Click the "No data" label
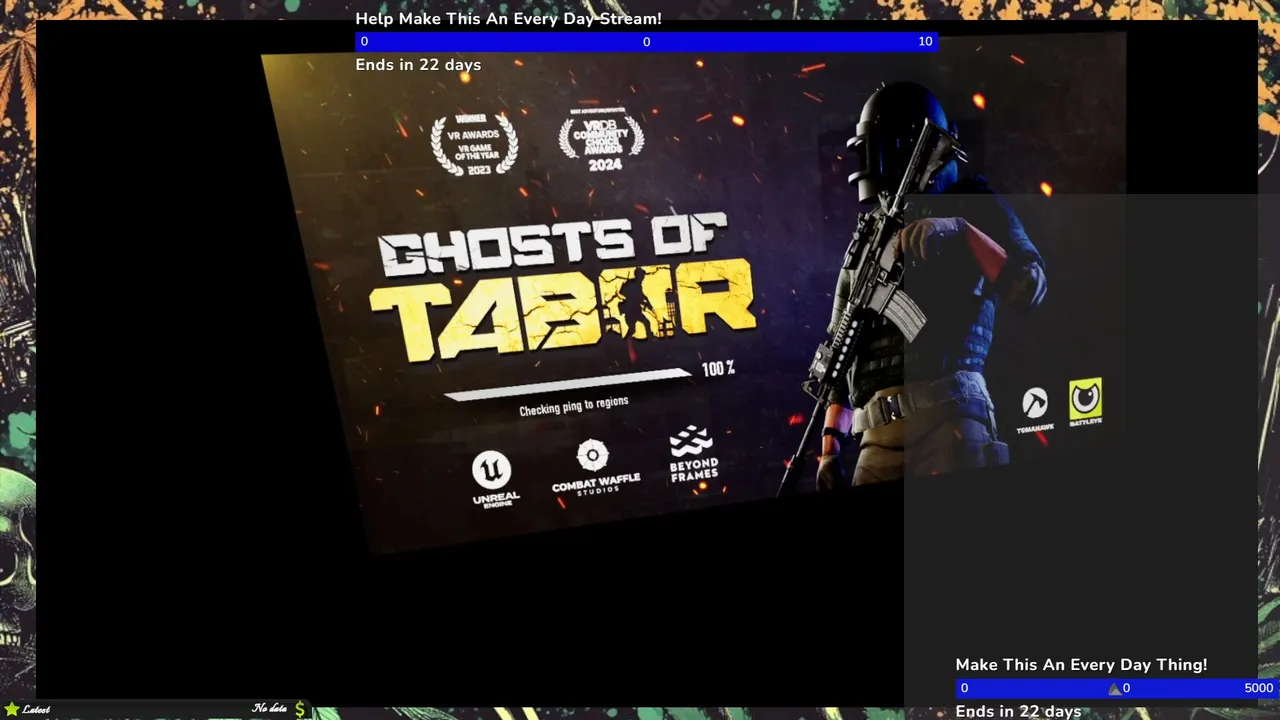The image size is (1280, 720). [270, 709]
